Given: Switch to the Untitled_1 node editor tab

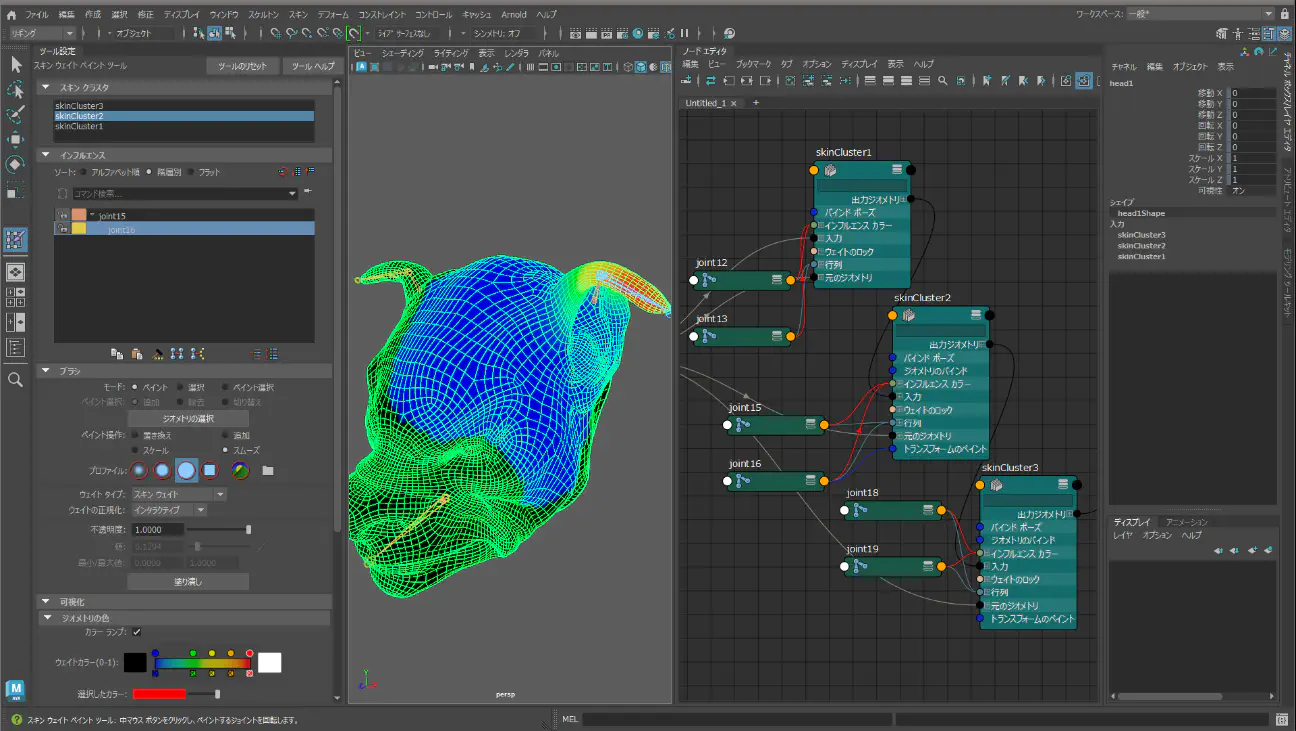Looking at the screenshot, I should pyautogui.click(x=705, y=103).
